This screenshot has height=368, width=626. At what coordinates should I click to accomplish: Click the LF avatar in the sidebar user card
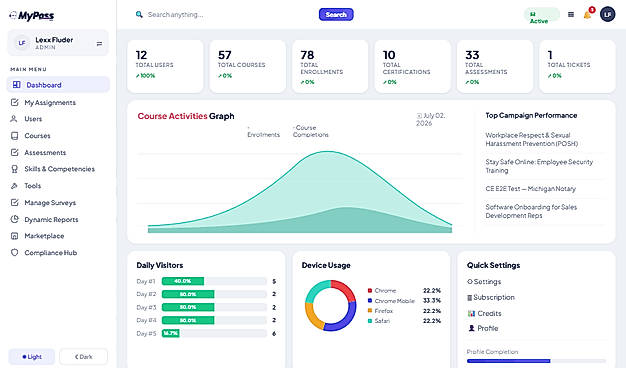[x=22, y=43]
